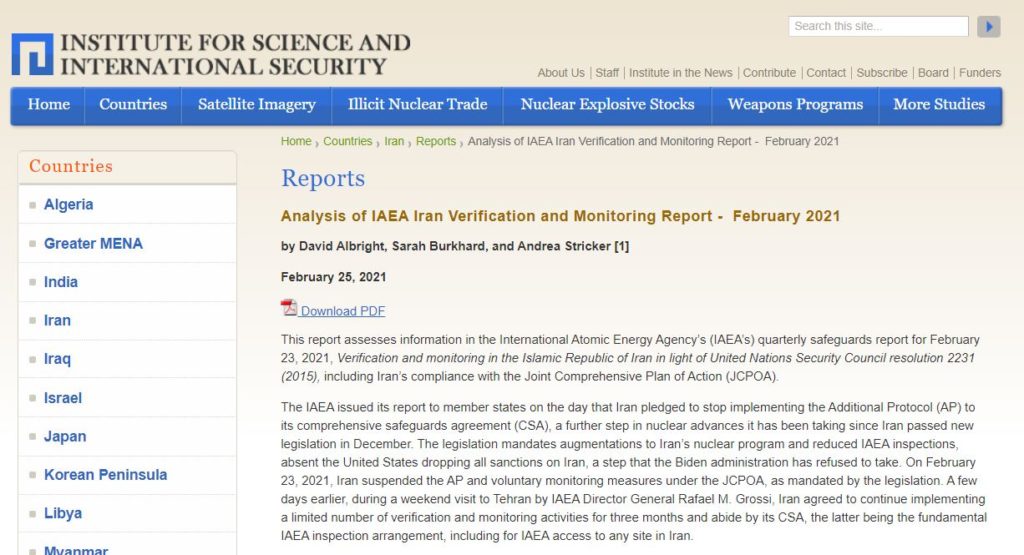
Task: Open the Home navigation tab
Action: point(49,105)
